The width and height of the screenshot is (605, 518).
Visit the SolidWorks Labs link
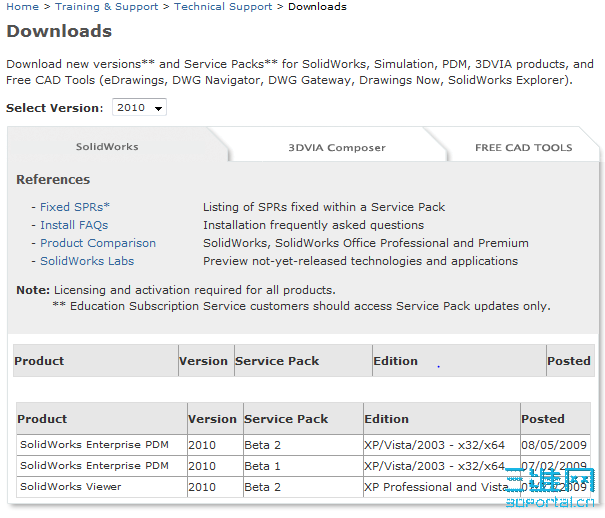tap(87, 261)
